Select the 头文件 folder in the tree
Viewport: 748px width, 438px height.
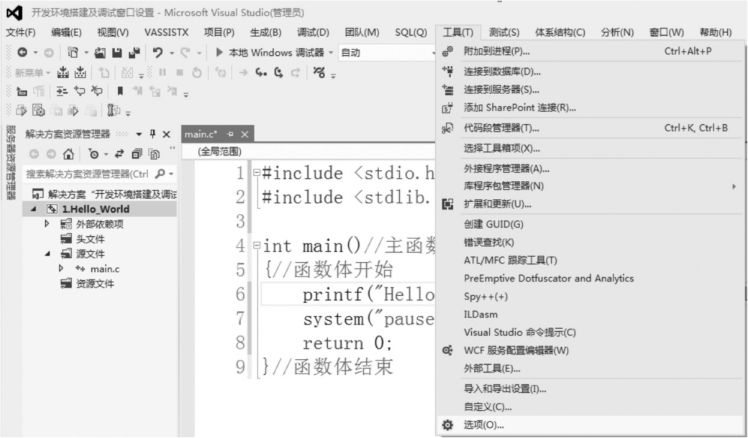tap(90, 239)
